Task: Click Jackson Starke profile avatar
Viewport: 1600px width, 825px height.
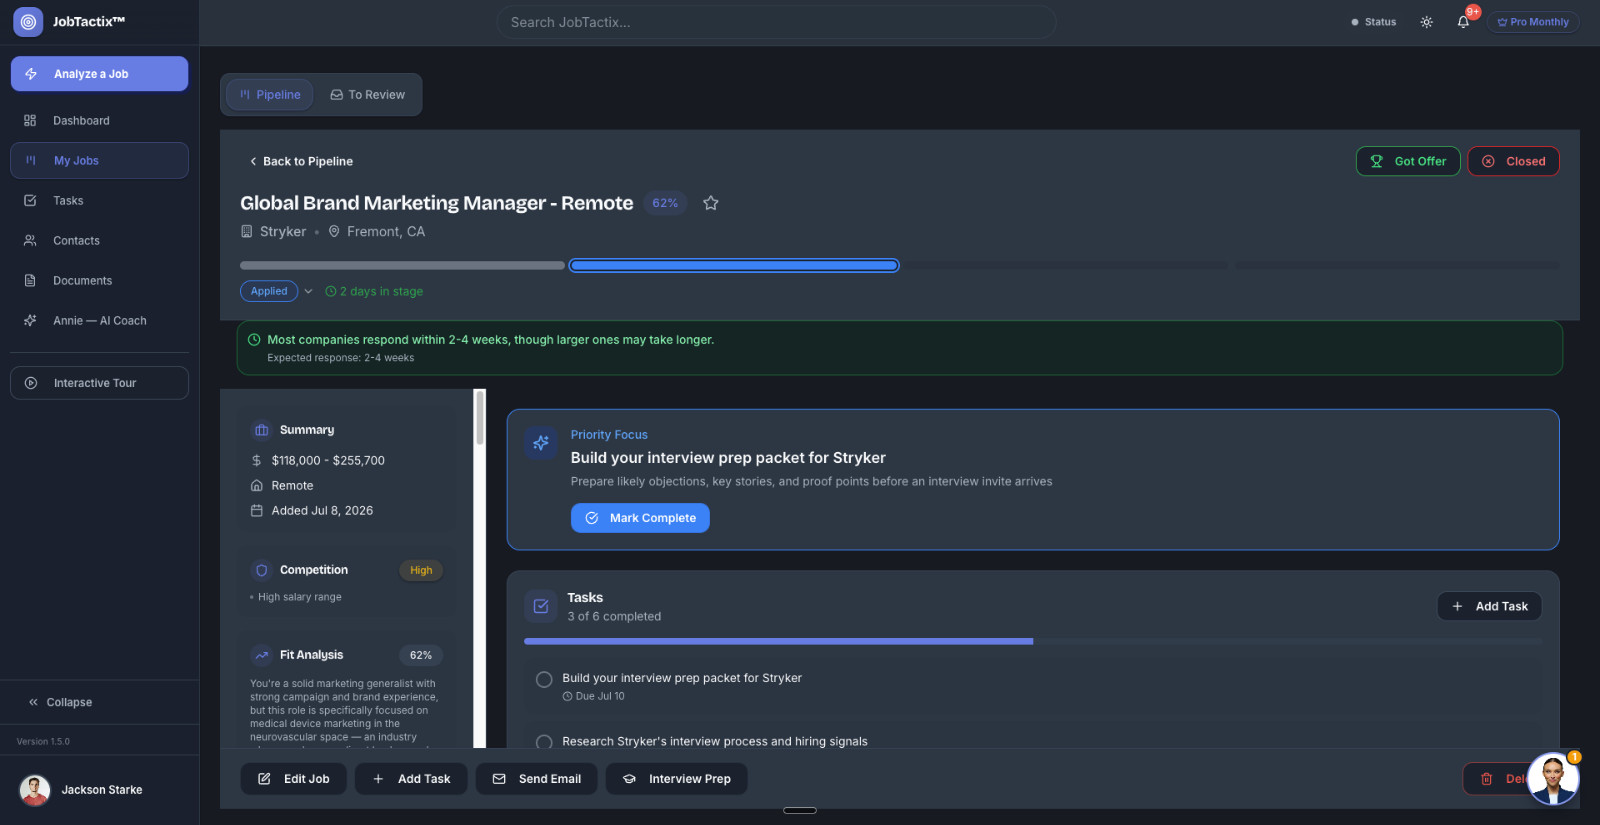Action: pos(35,790)
